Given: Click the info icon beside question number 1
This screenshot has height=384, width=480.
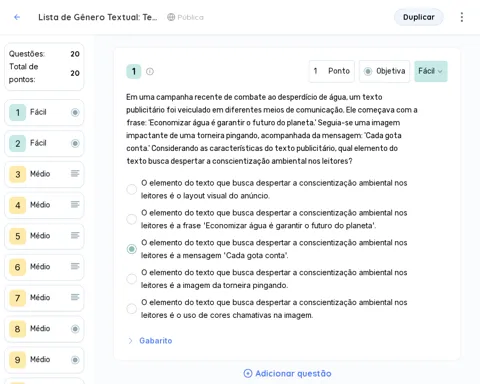Looking at the screenshot, I should coord(150,71).
